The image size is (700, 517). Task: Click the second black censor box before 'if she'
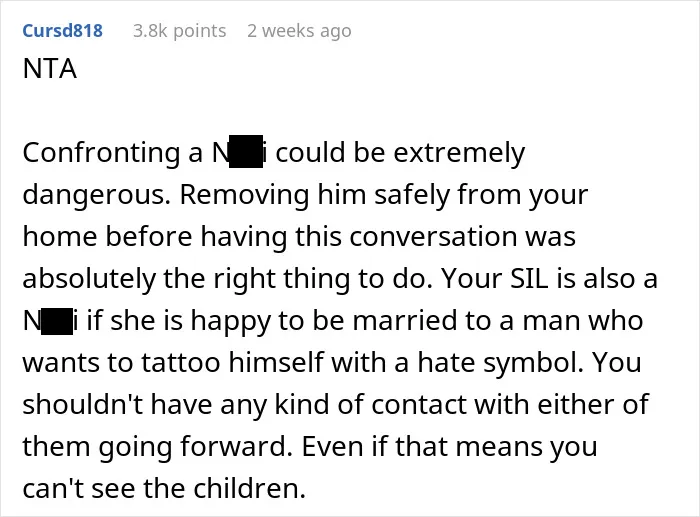point(57,321)
